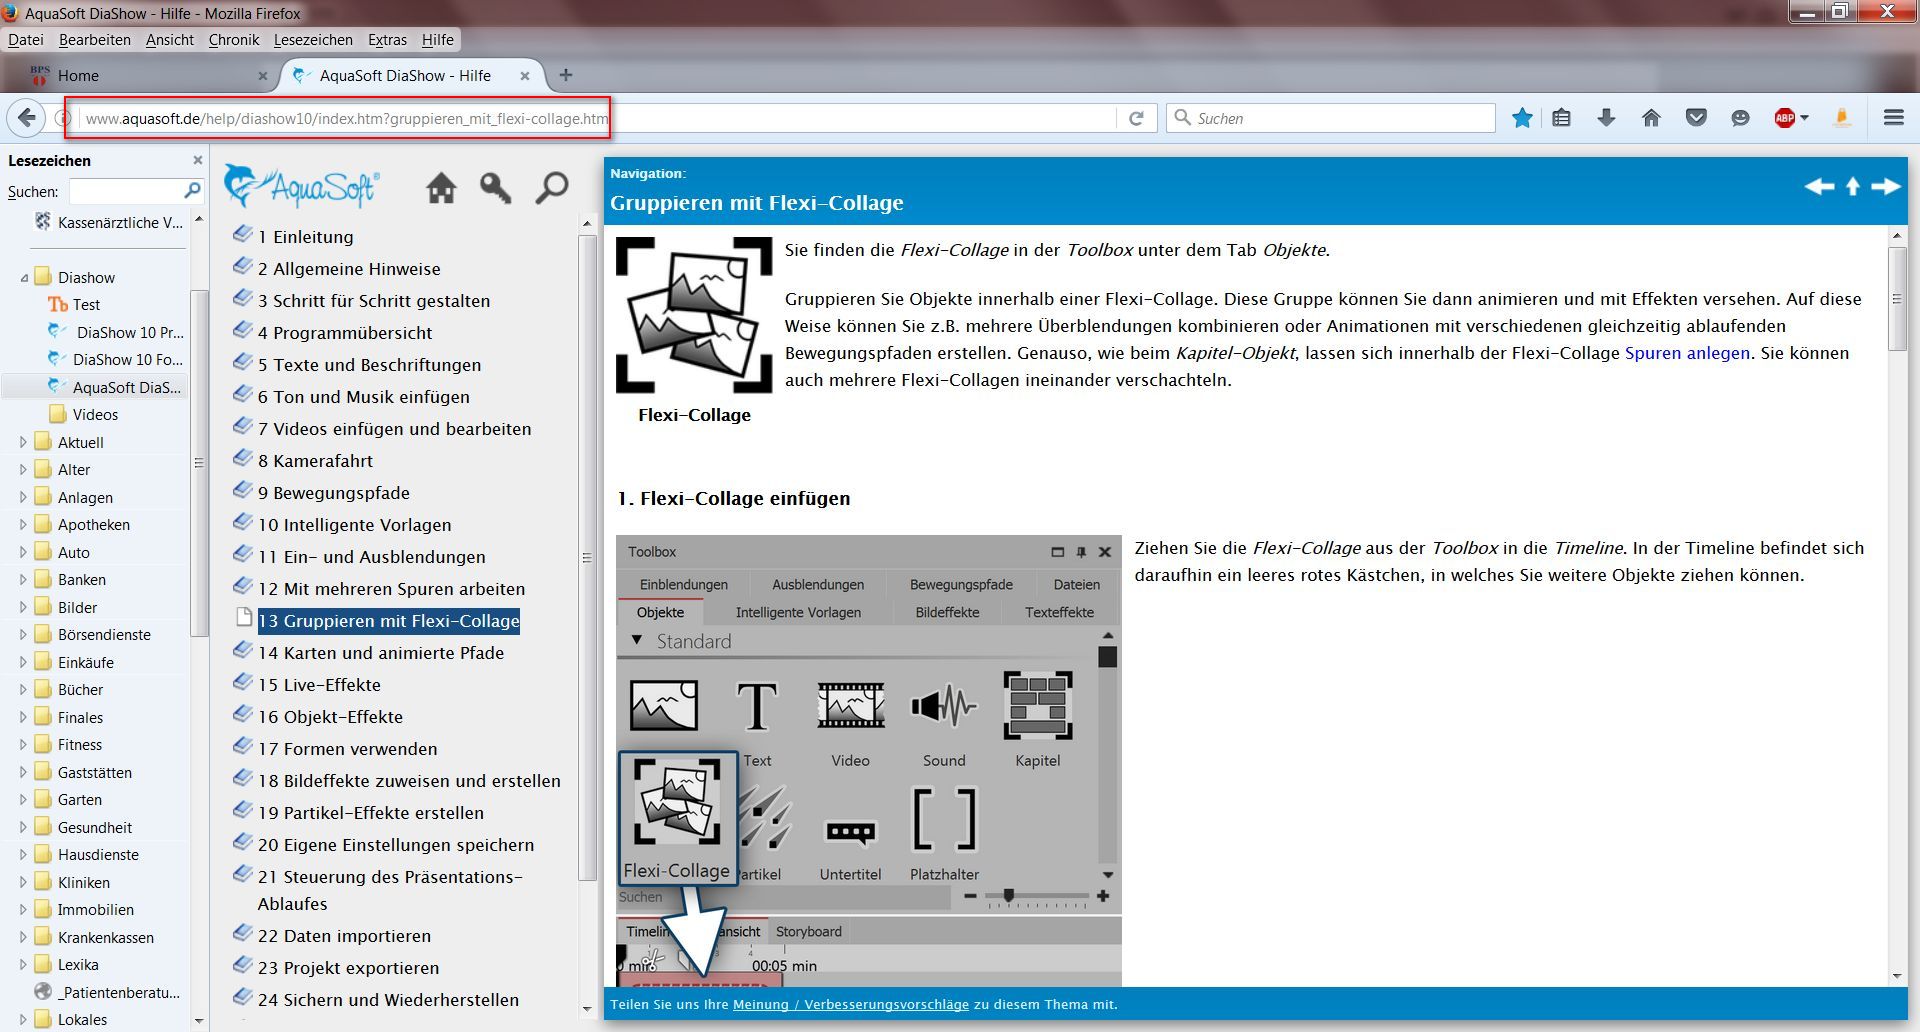The height and width of the screenshot is (1032, 1920).
Task: Follow the 'Spuren anlegen' link
Action: [1687, 353]
